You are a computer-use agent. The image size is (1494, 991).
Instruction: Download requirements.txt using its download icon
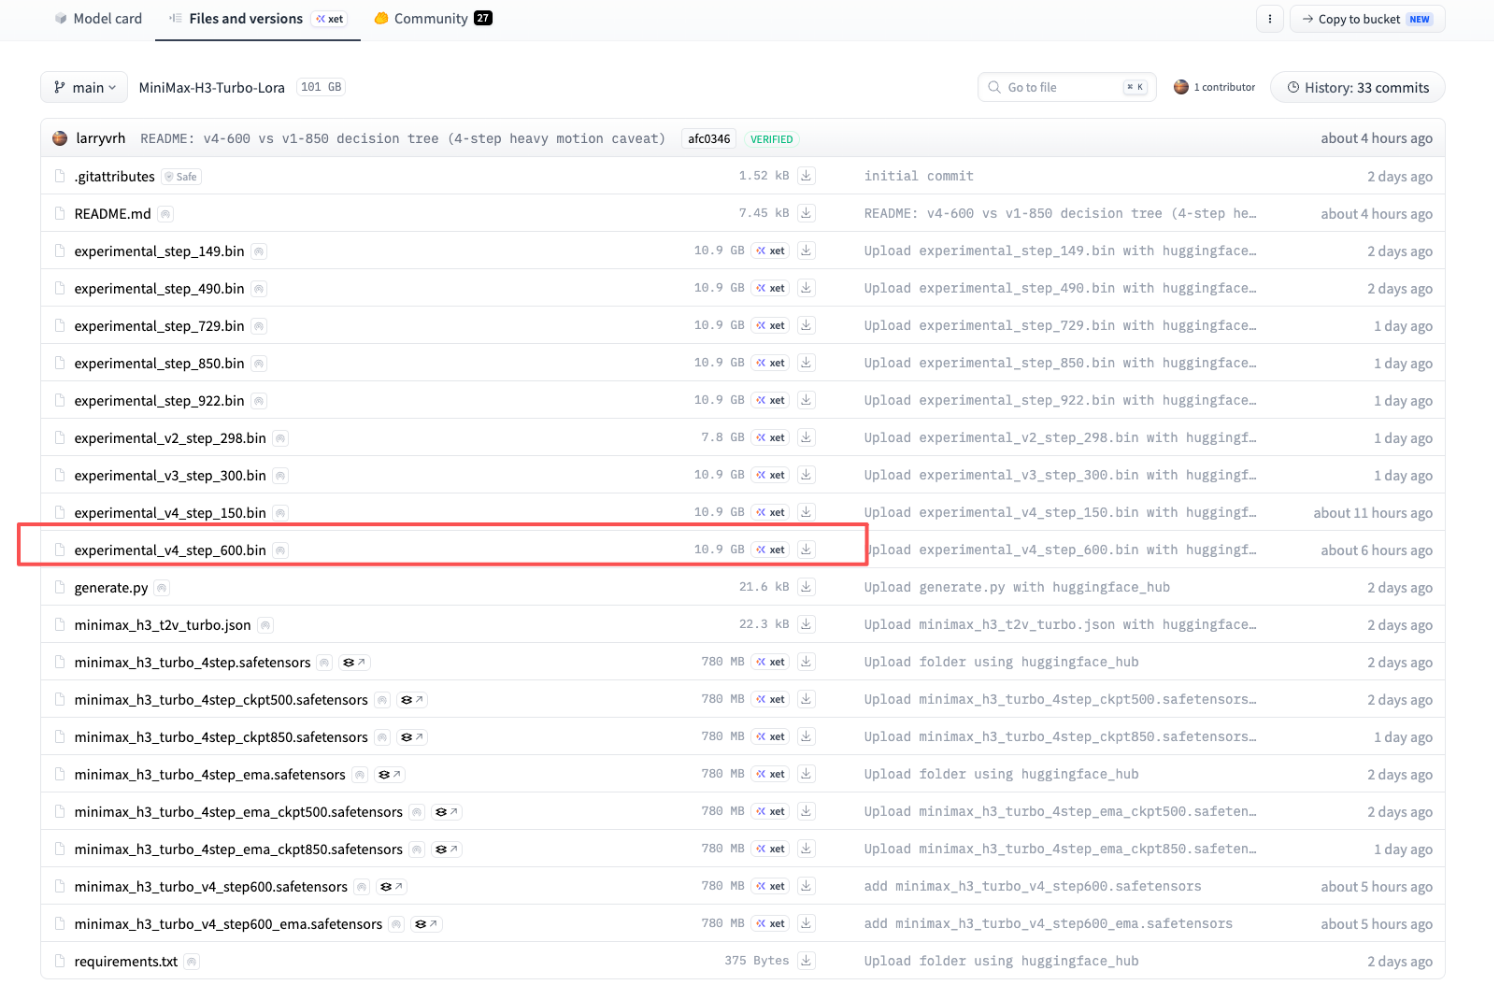click(x=806, y=961)
